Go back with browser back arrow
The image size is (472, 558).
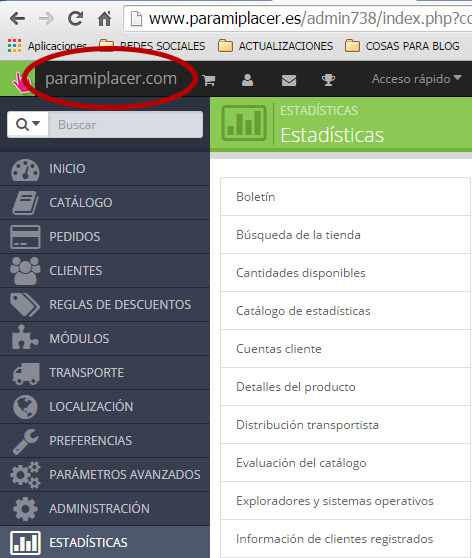(17, 18)
